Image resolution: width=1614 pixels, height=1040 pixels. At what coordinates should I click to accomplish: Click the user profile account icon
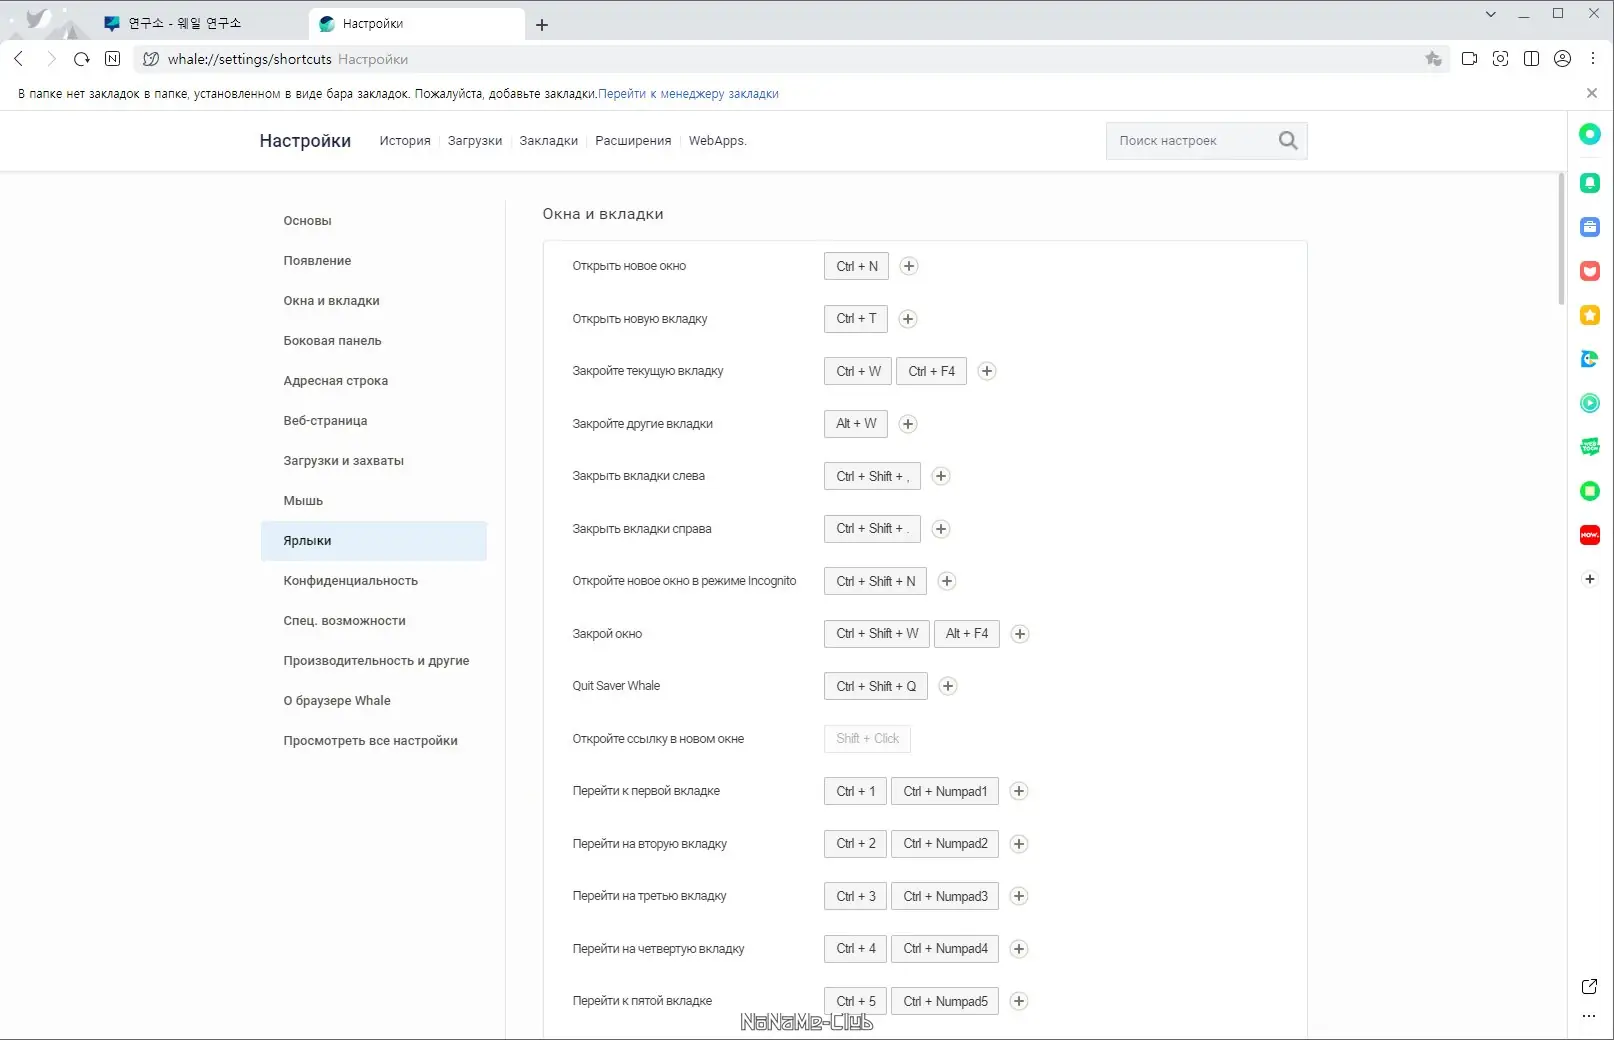tap(1562, 59)
